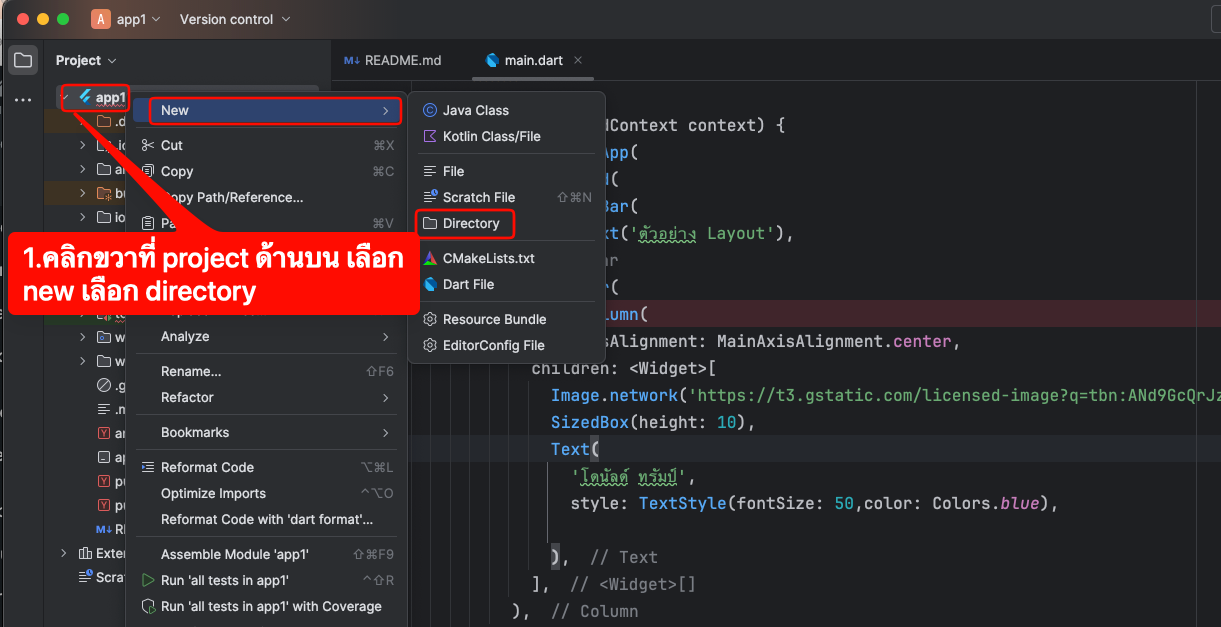Click the app1 project badge icon

101,19
